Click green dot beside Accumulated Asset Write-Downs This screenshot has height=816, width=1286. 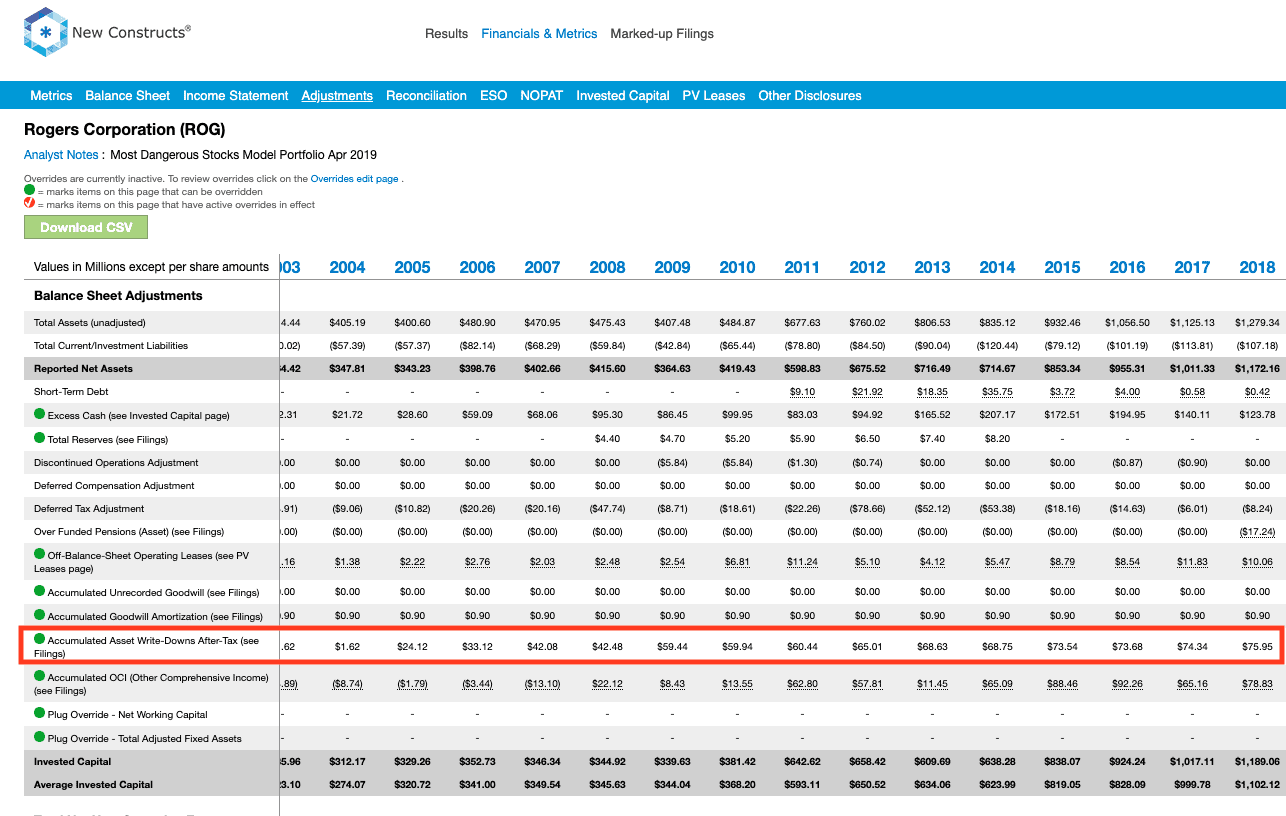coord(40,639)
